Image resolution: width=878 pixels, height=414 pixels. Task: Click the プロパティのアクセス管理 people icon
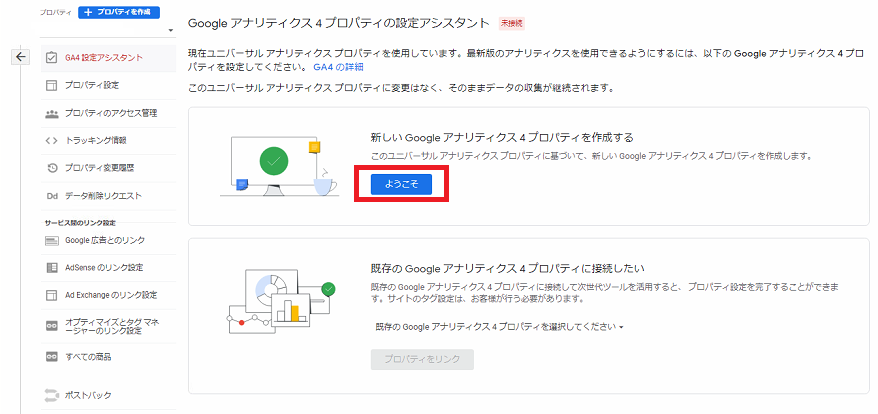click(x=52, y=114)
